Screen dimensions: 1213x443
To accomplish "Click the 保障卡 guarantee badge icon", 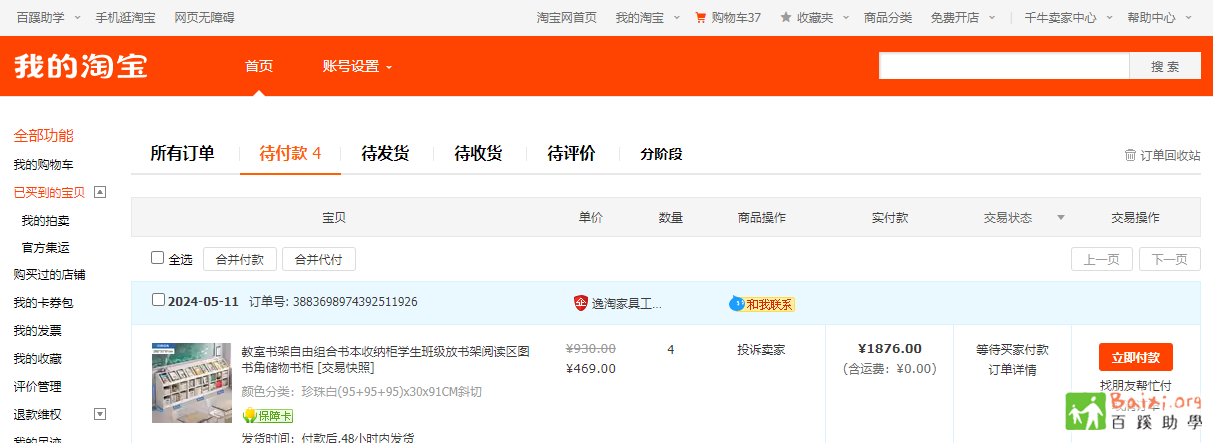I will point(250,416).
